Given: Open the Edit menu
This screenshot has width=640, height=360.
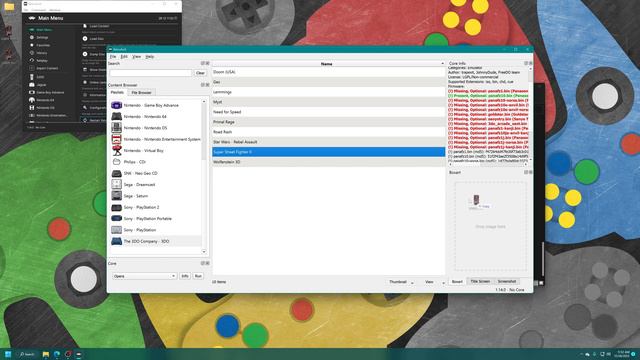Looking at the screenshot, I should pyautogui.click(x=124, y=57).
